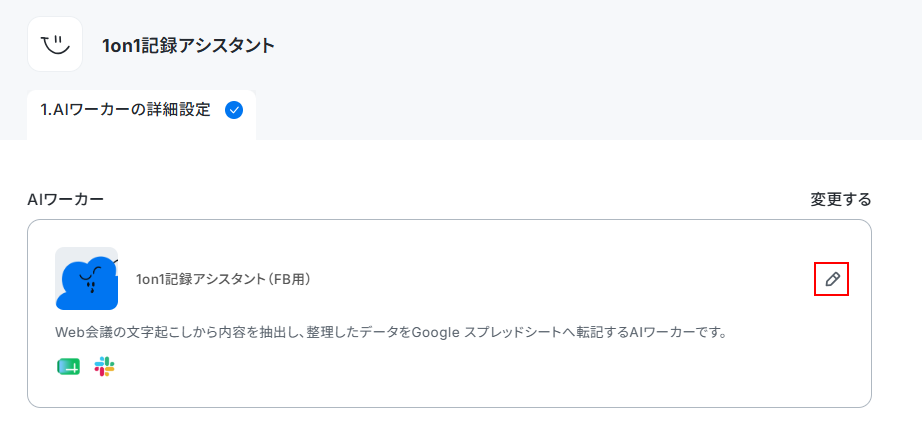Image resolution: width=922 pixels, height=442 pixels.
Task: Select worker name 1on1記録アシスタント（FB用）
Action: point(223,280)
